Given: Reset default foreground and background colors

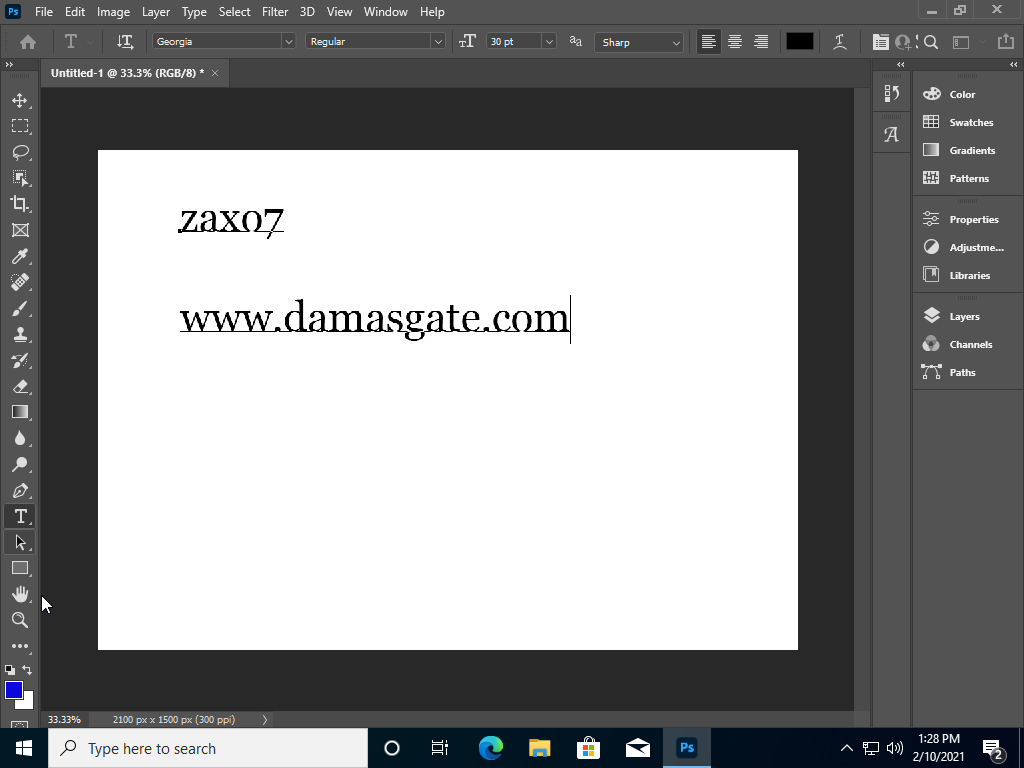Looking at the screenshot, I should [10, 669].
